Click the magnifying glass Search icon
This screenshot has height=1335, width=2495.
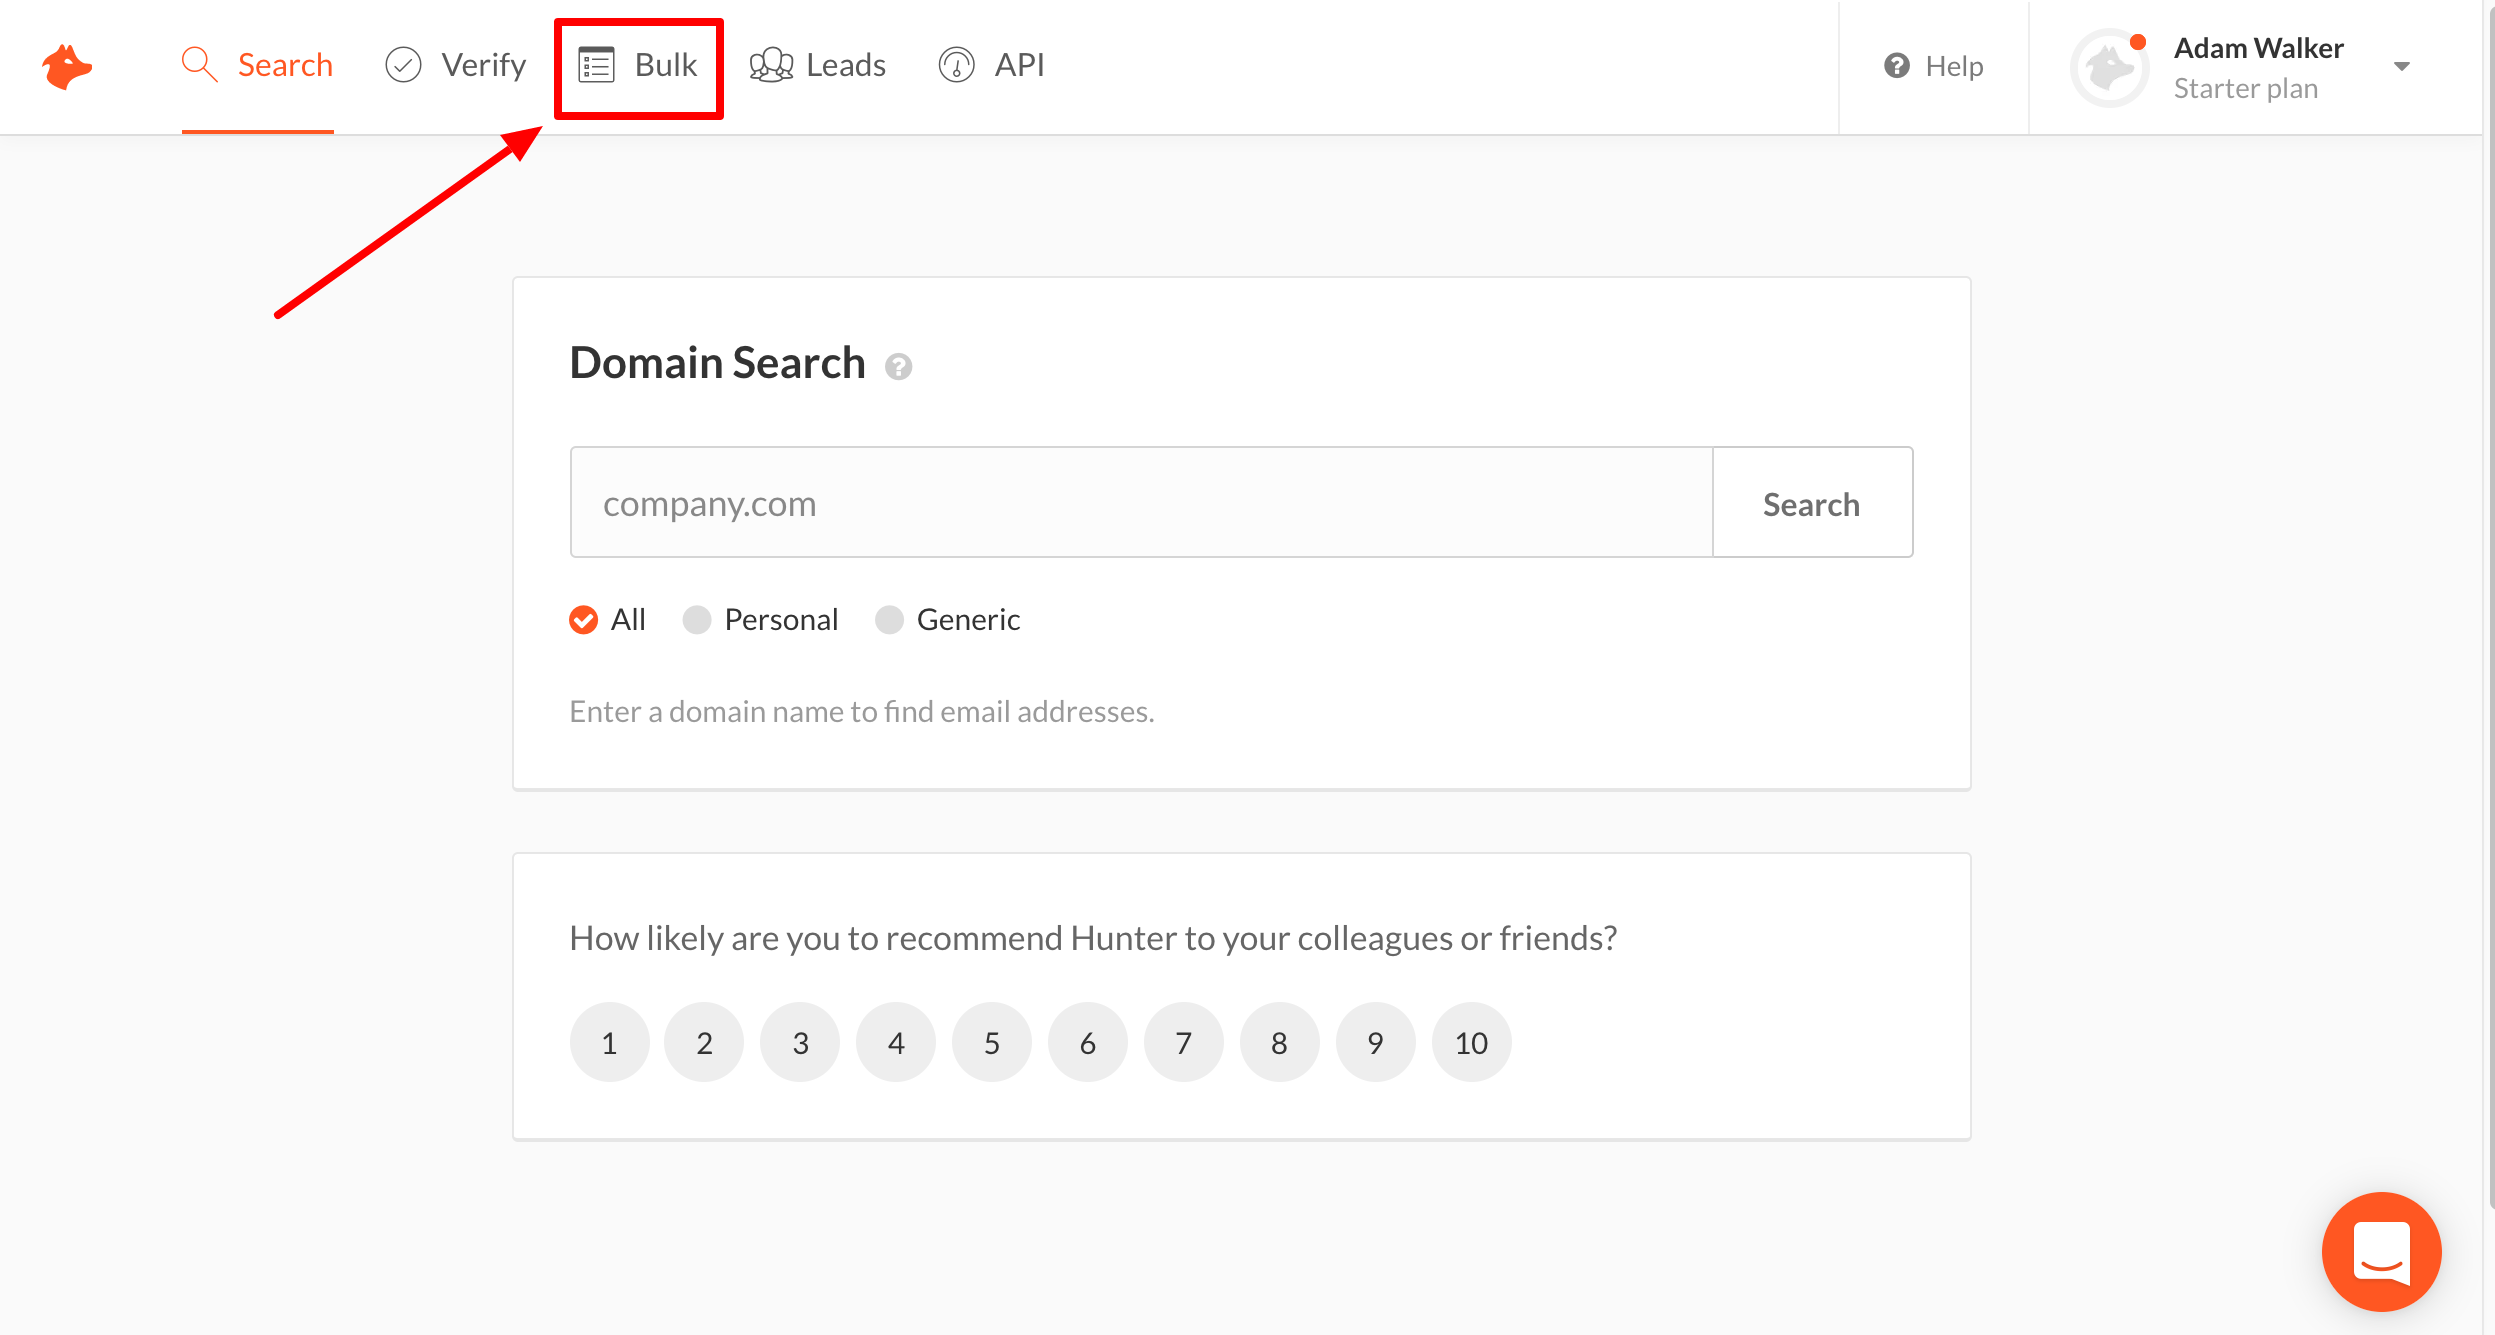tap(199, 64)
